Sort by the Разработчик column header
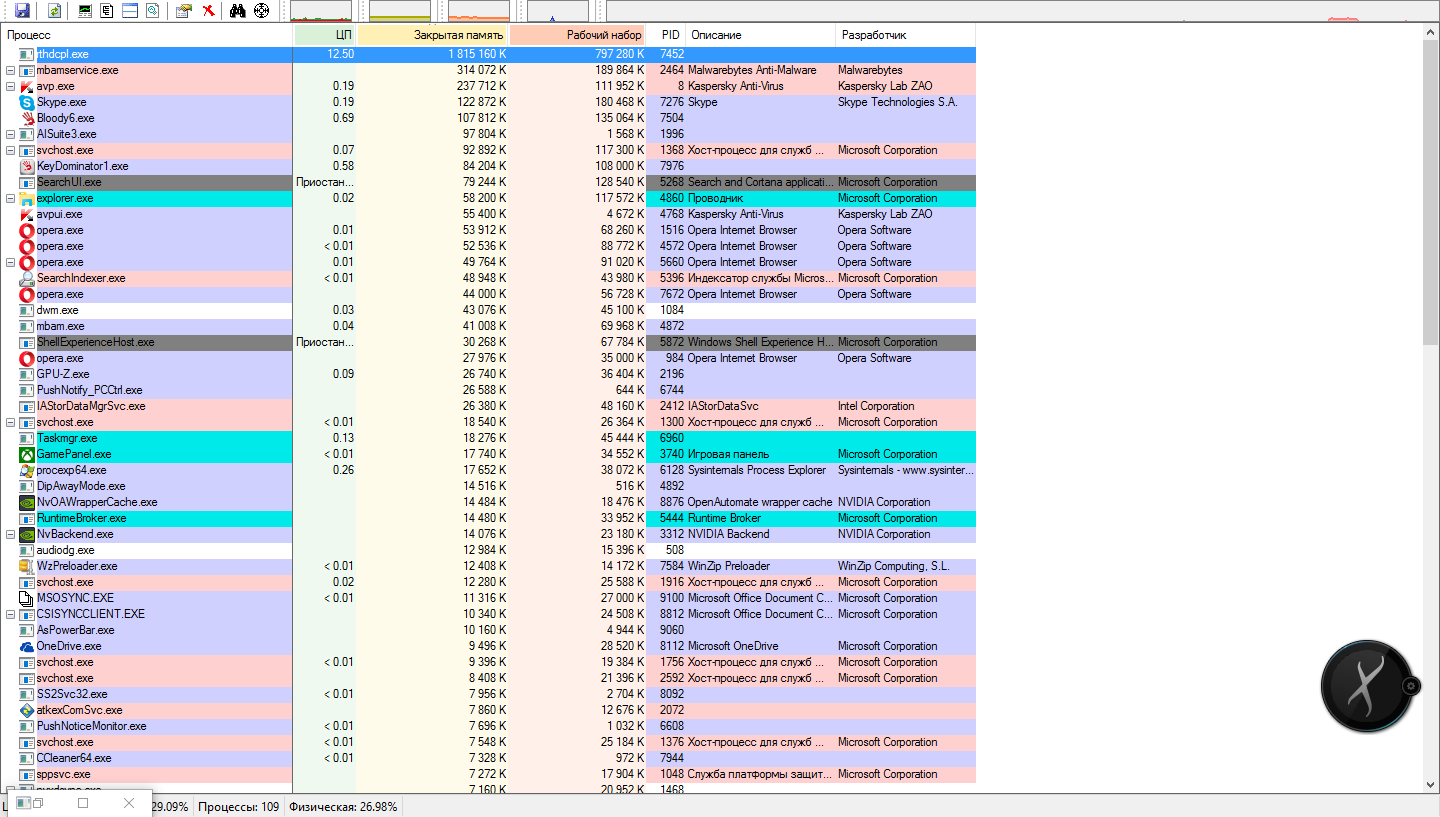 (x=905, y=35)
